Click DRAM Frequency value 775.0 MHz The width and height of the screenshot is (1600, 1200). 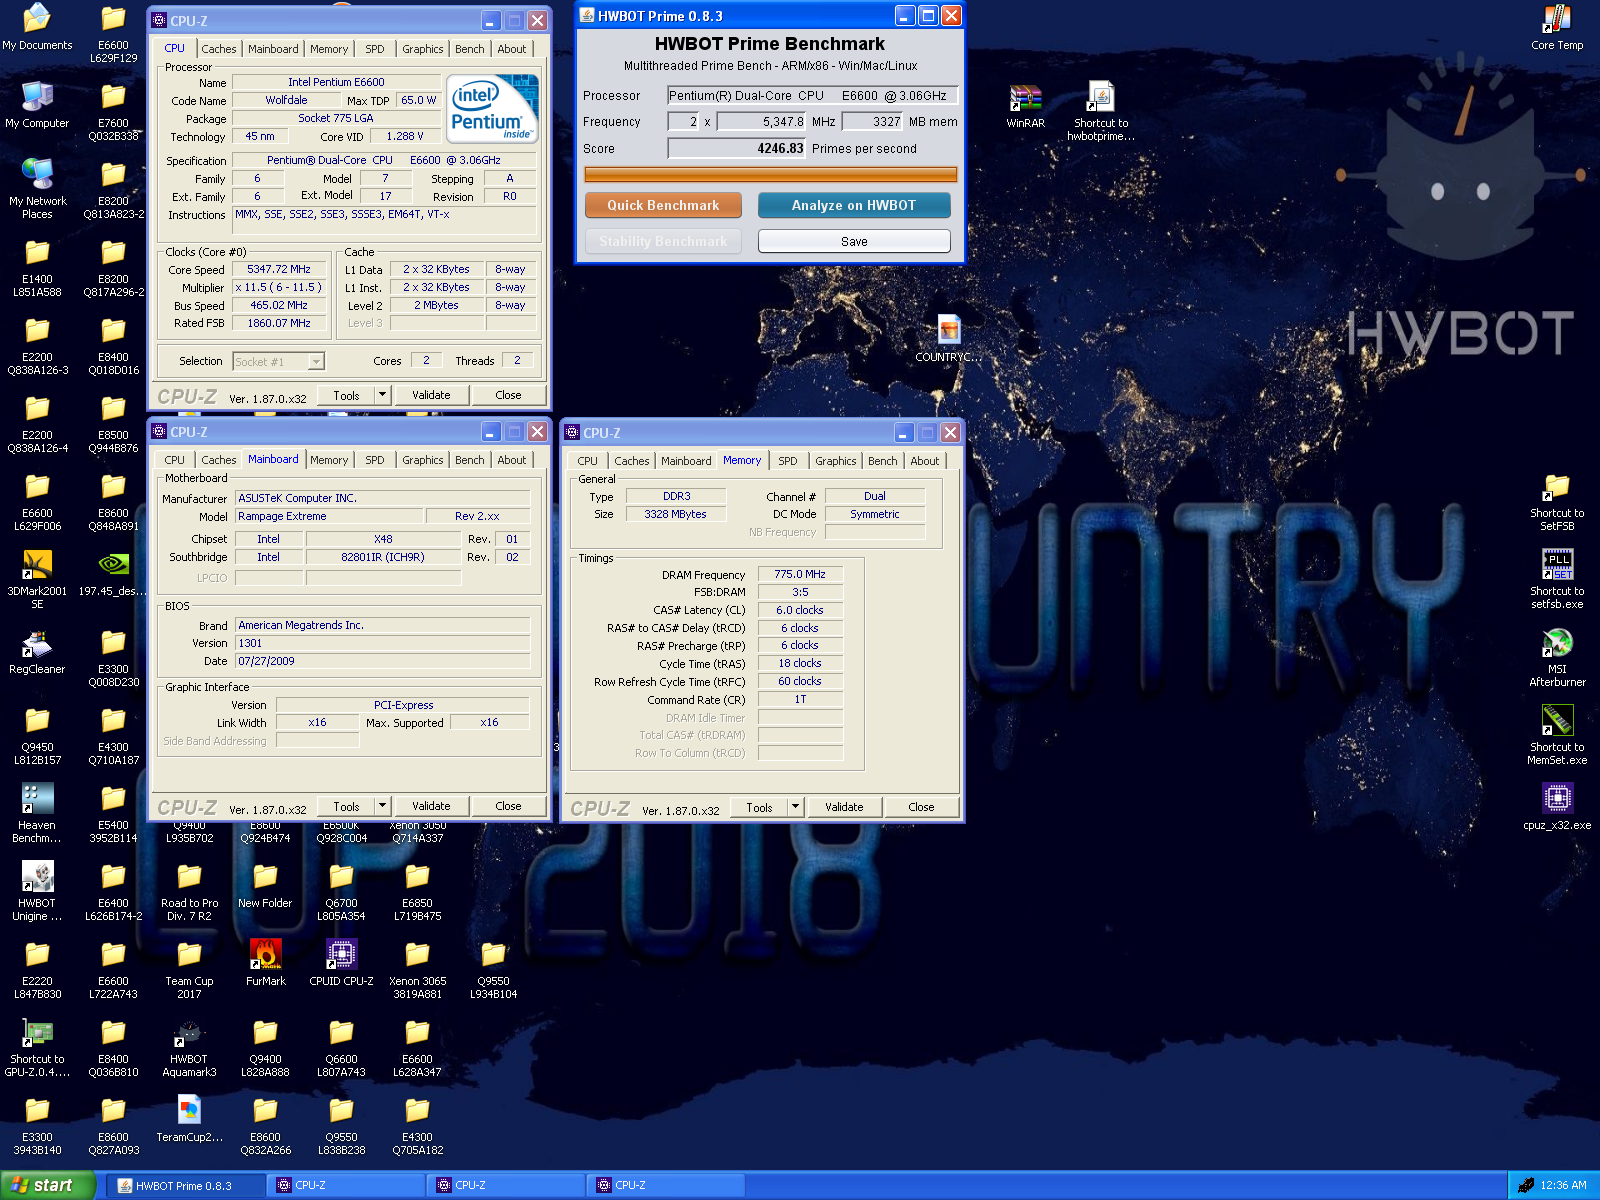(800, 574)
